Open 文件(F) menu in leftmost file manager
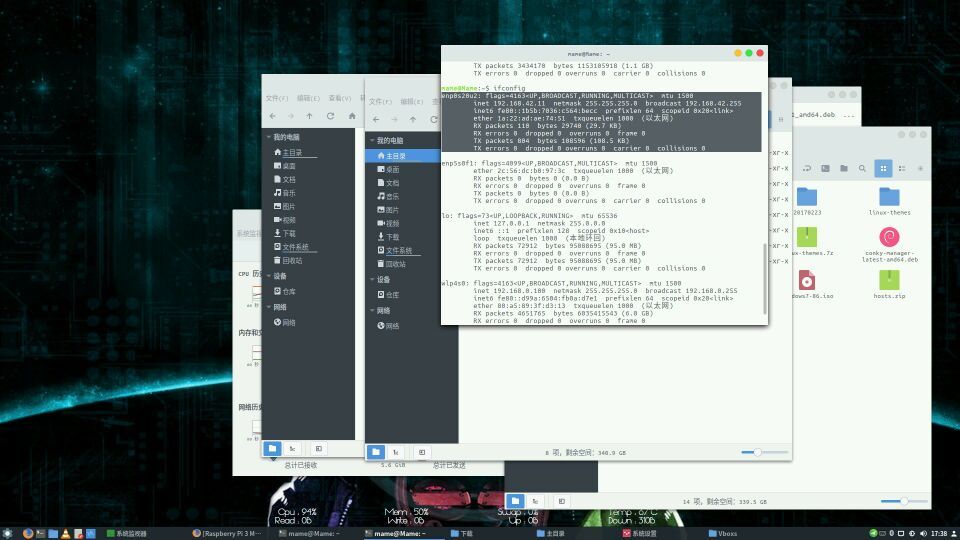 click(x=277, y=98)
